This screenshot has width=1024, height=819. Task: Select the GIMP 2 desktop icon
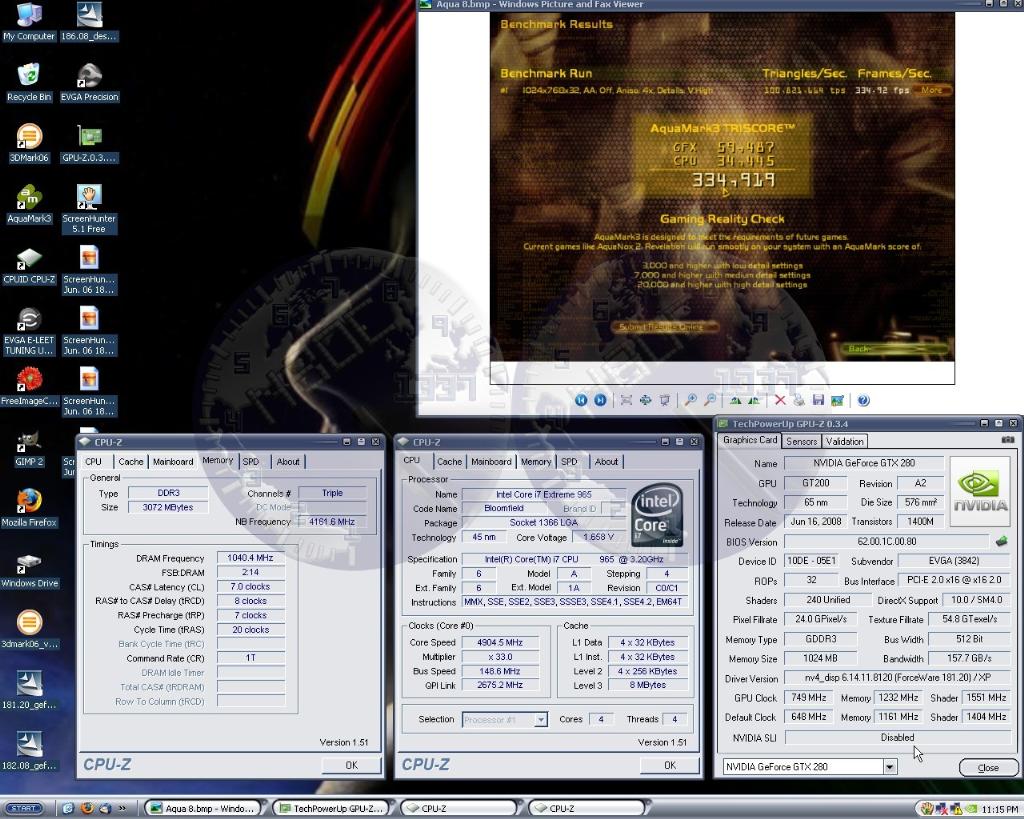pyautogui.click(x=29, y=447)
